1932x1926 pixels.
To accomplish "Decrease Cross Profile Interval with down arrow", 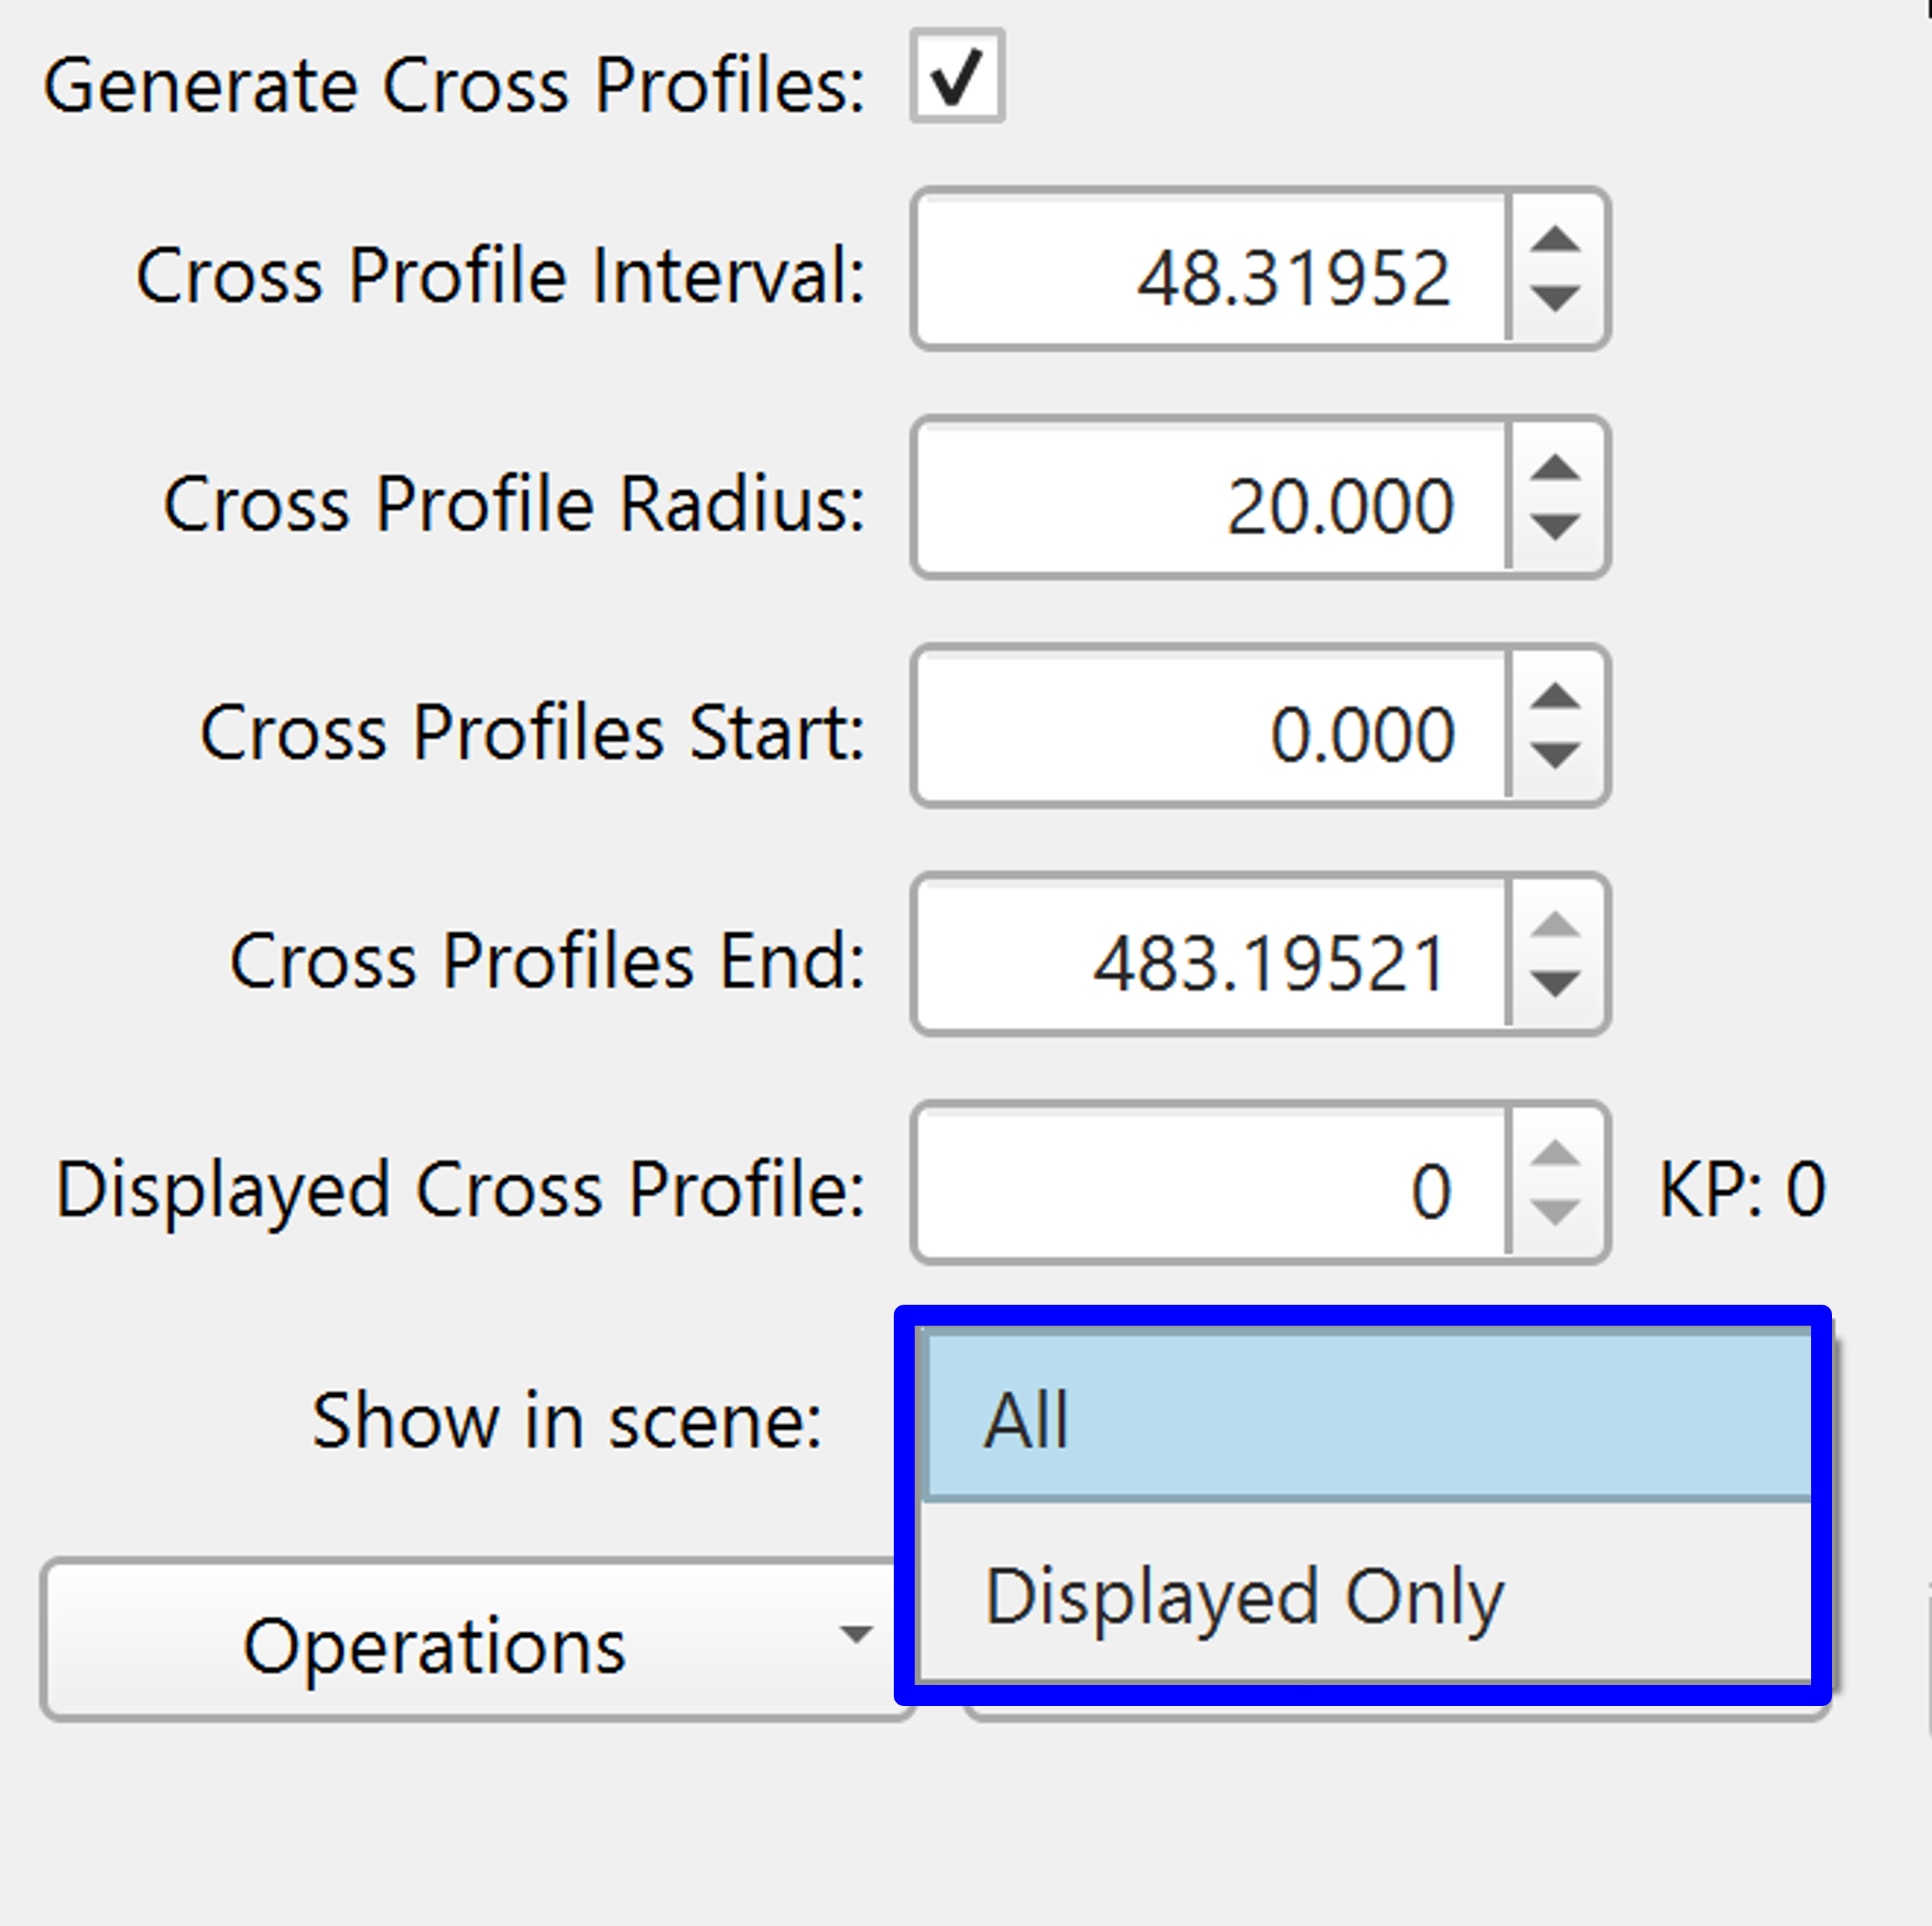I will (1555, 298).
